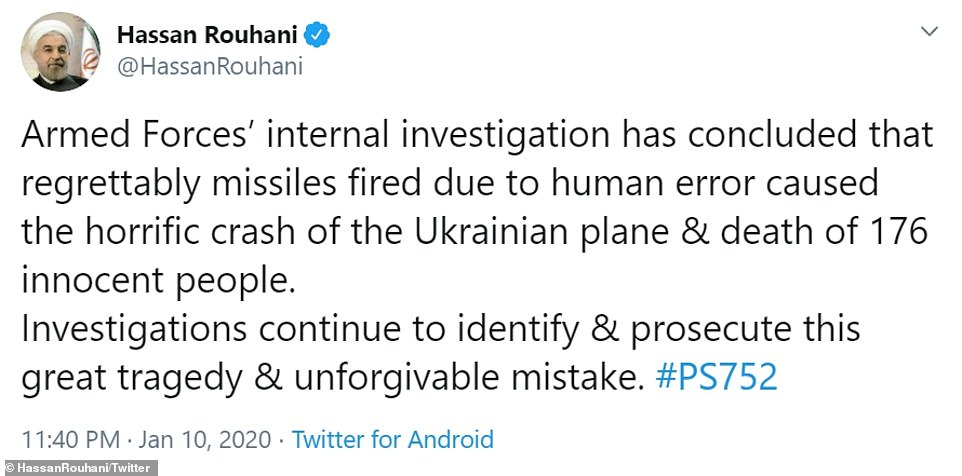
Task: Open the Twitter for Android source link
Action: (392, 438)
